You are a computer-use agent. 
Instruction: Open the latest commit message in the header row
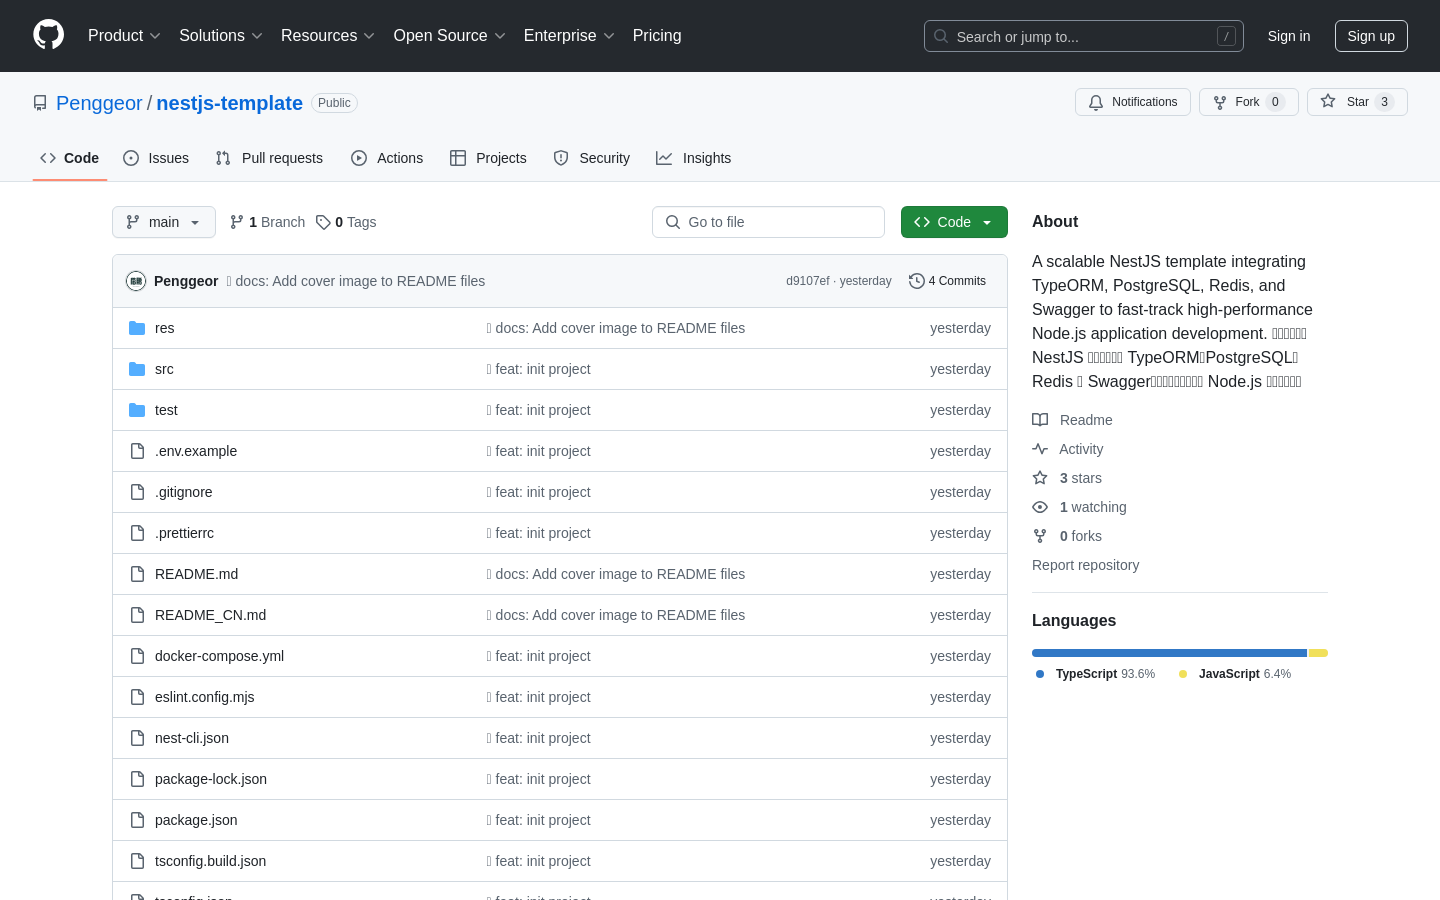[x=356, y=281]
